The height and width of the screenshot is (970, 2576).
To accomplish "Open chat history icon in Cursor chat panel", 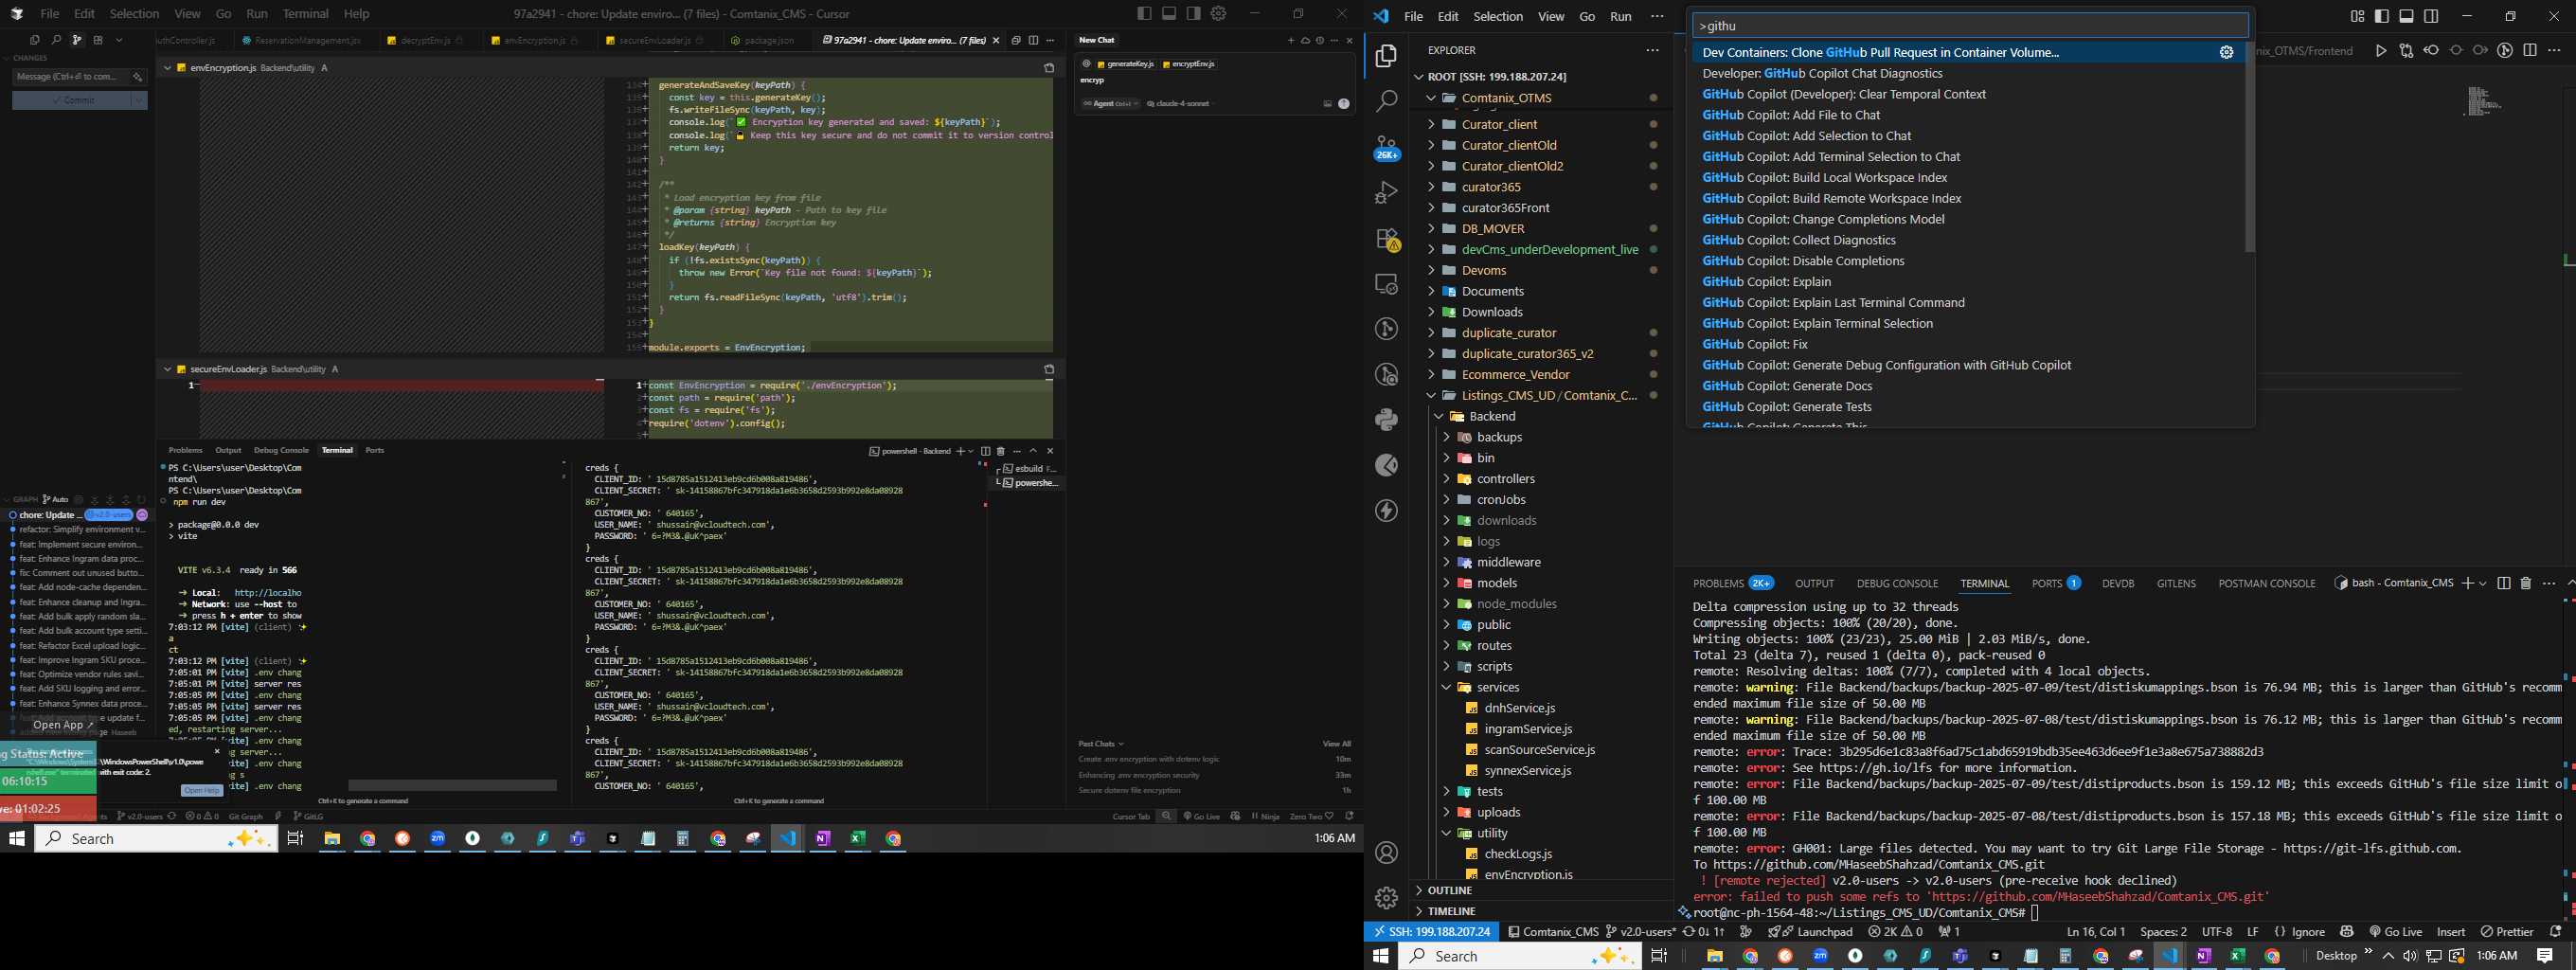I will tap(1319, 40).
